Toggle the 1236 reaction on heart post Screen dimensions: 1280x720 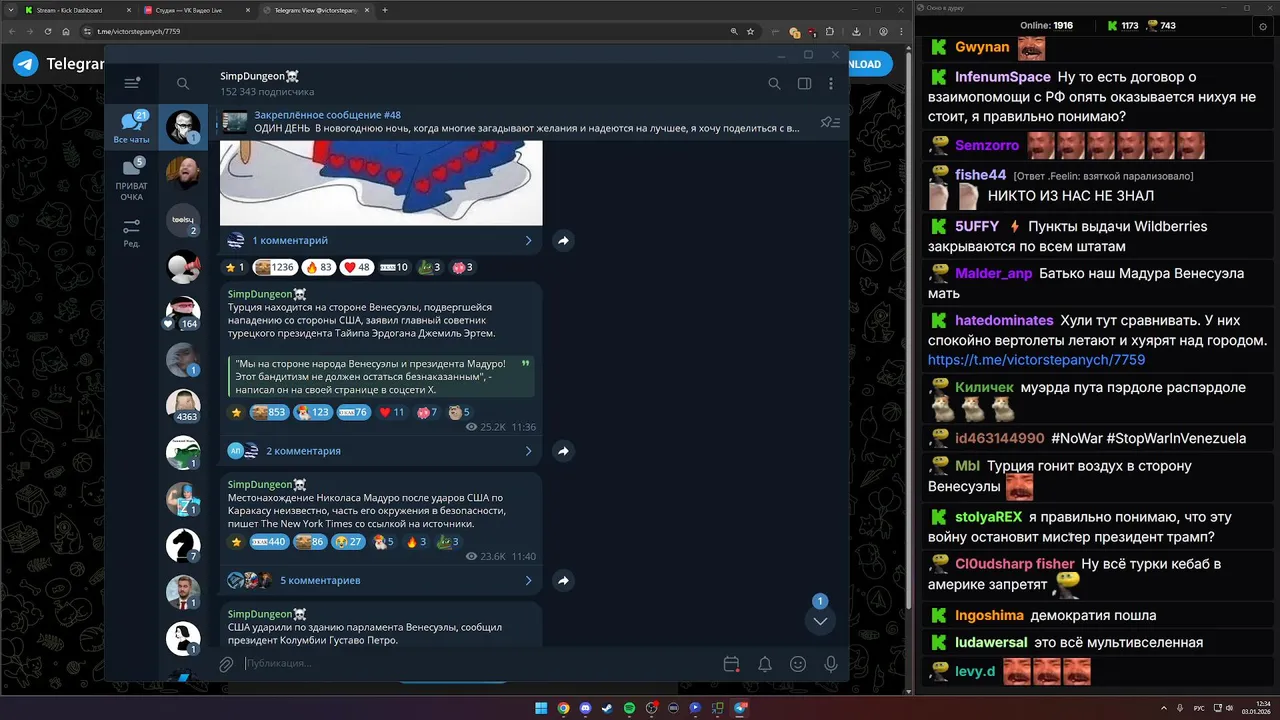(x=275, y=267)
